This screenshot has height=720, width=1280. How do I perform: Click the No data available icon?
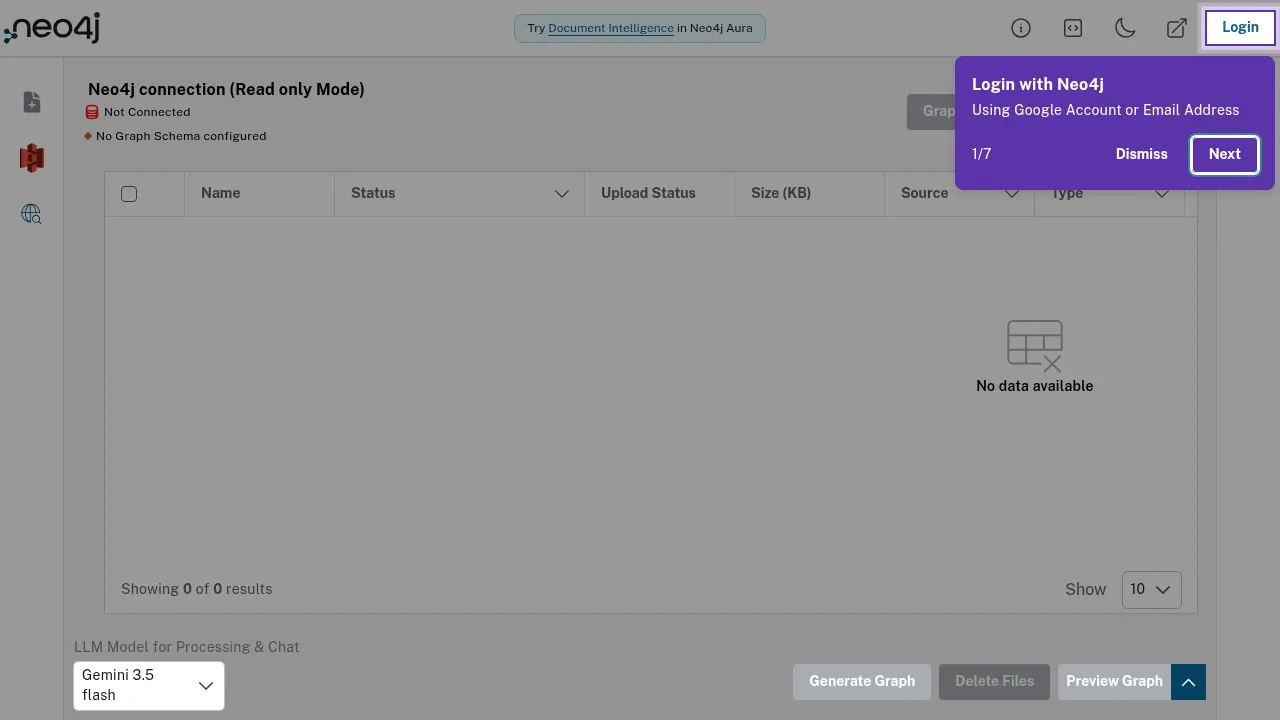[x=1035, y=346]
